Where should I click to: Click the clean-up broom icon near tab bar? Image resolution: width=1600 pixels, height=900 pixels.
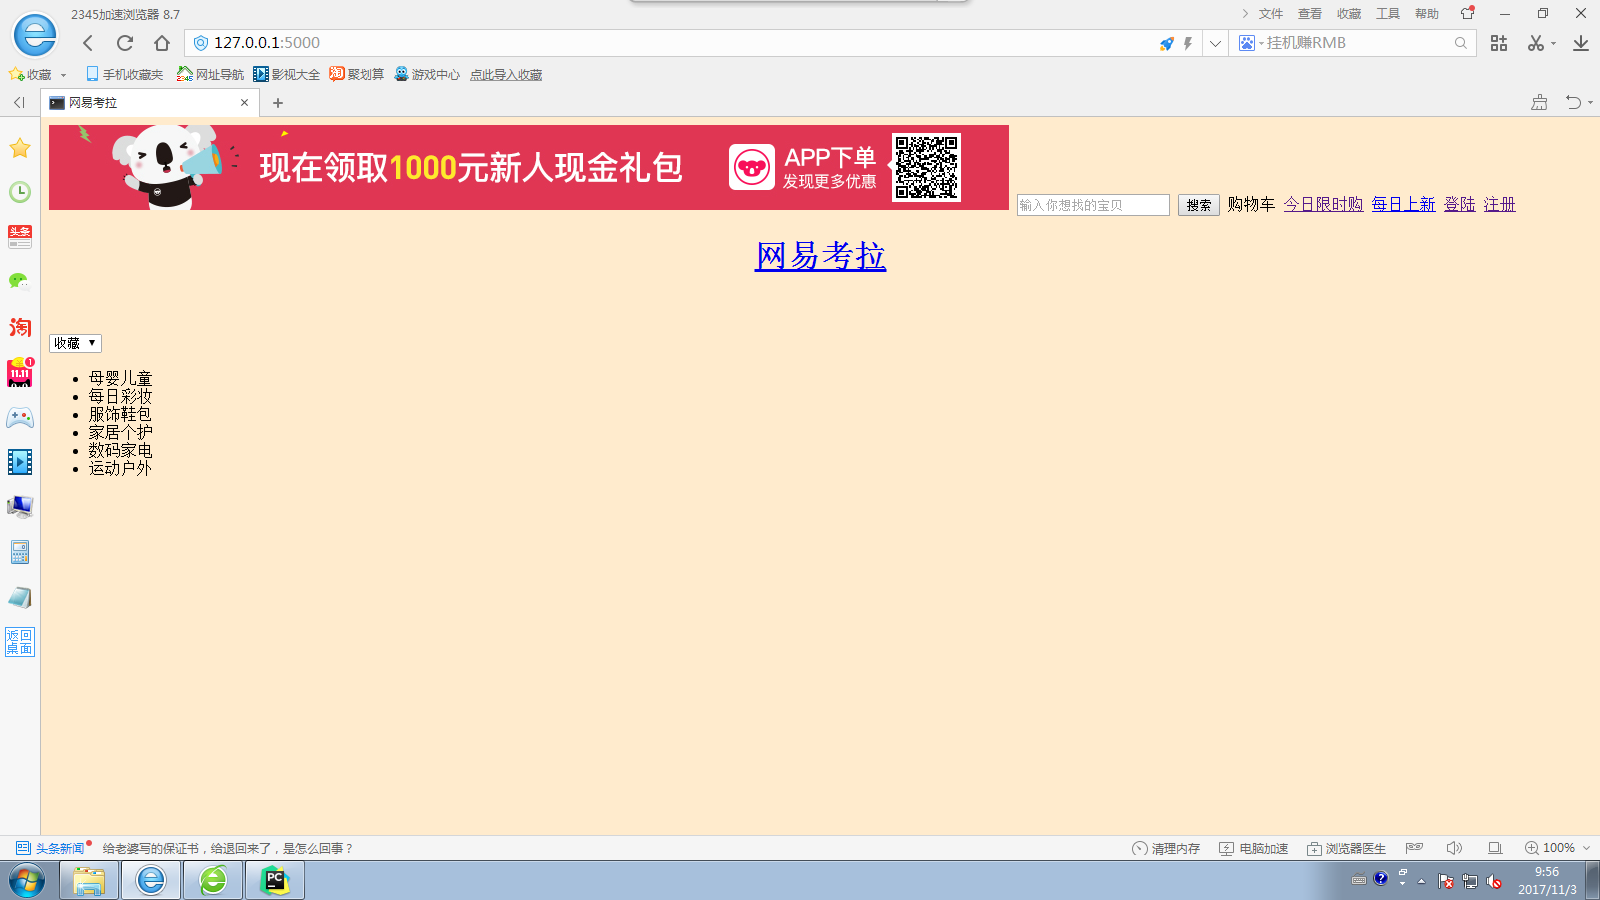[1539, 102]
